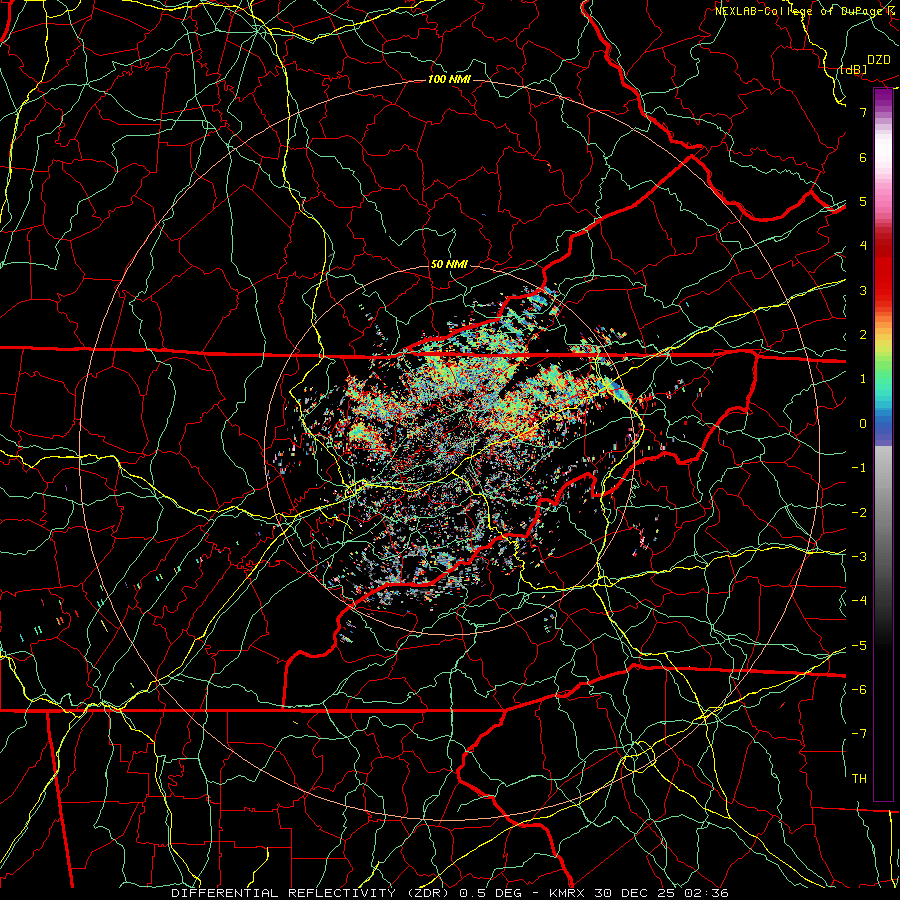The width and height of the screenshot is (900, 900).
Task: Click the "3" value on the scale
Action: (x=863, y=290)
